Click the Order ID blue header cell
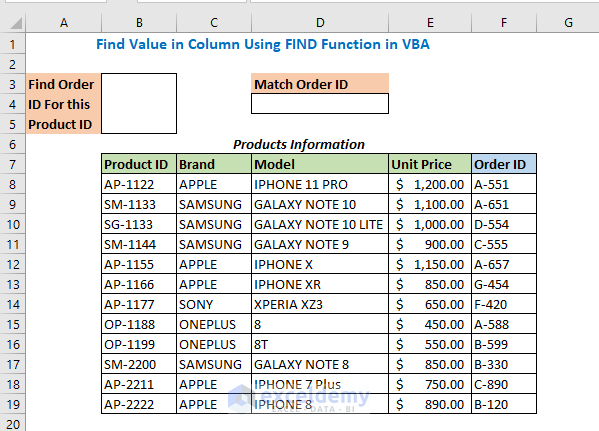Viewport: 599px width, 431px height. click(504, 164)
